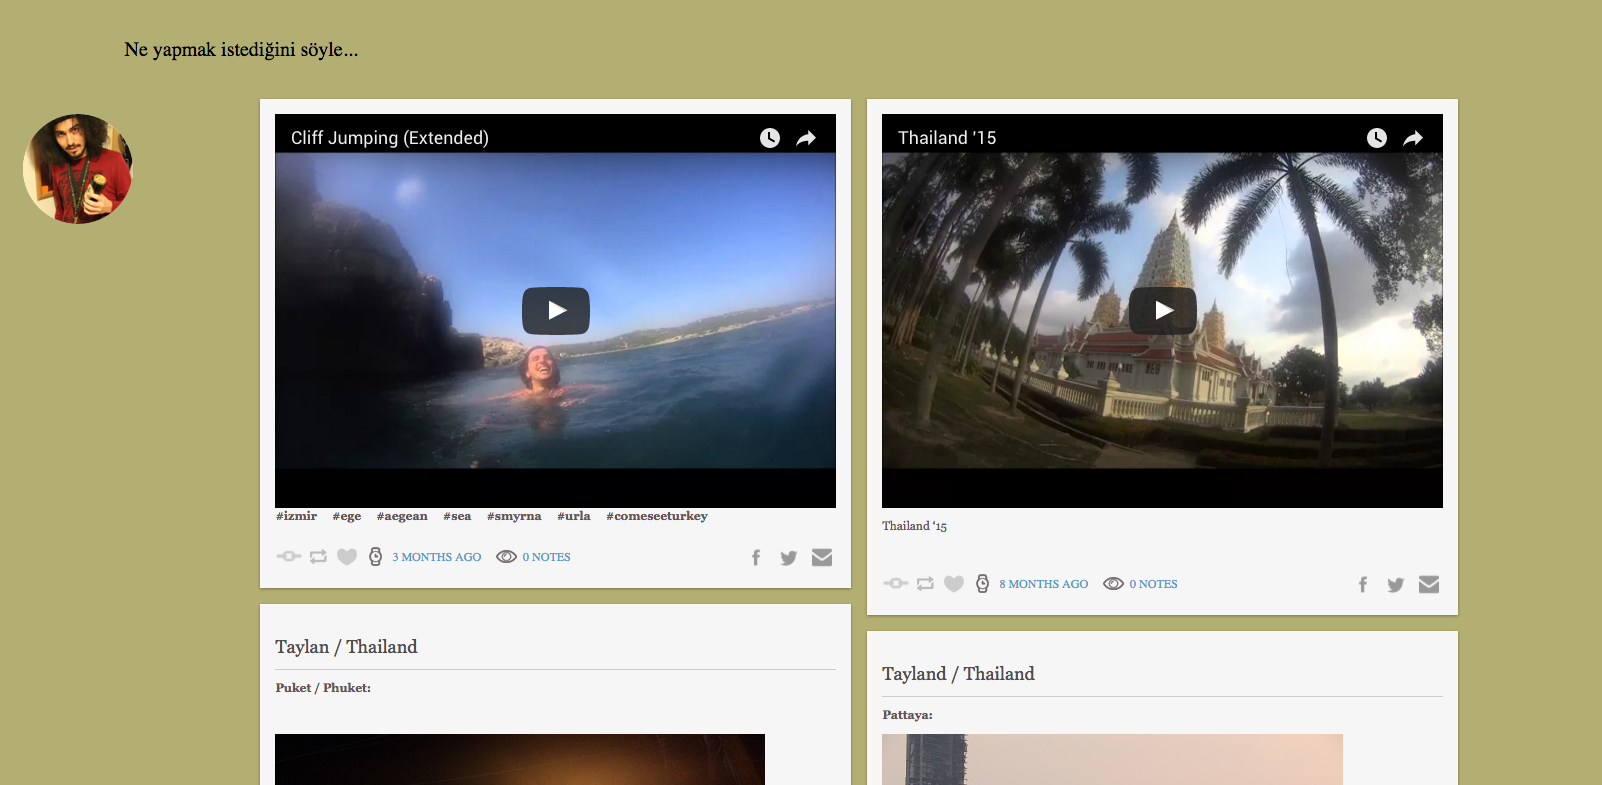The image size is (1602, 785).
Task: Click the blog title Ne yapmak istediğini söyle...
Action: [241, 50]
